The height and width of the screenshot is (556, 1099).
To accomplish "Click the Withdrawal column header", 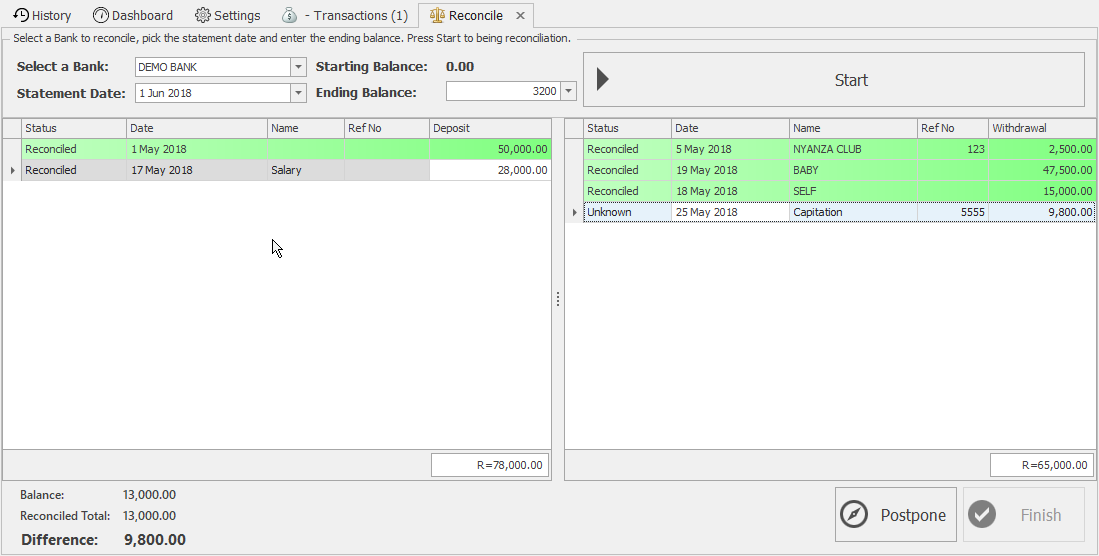I will [1040, 128].
